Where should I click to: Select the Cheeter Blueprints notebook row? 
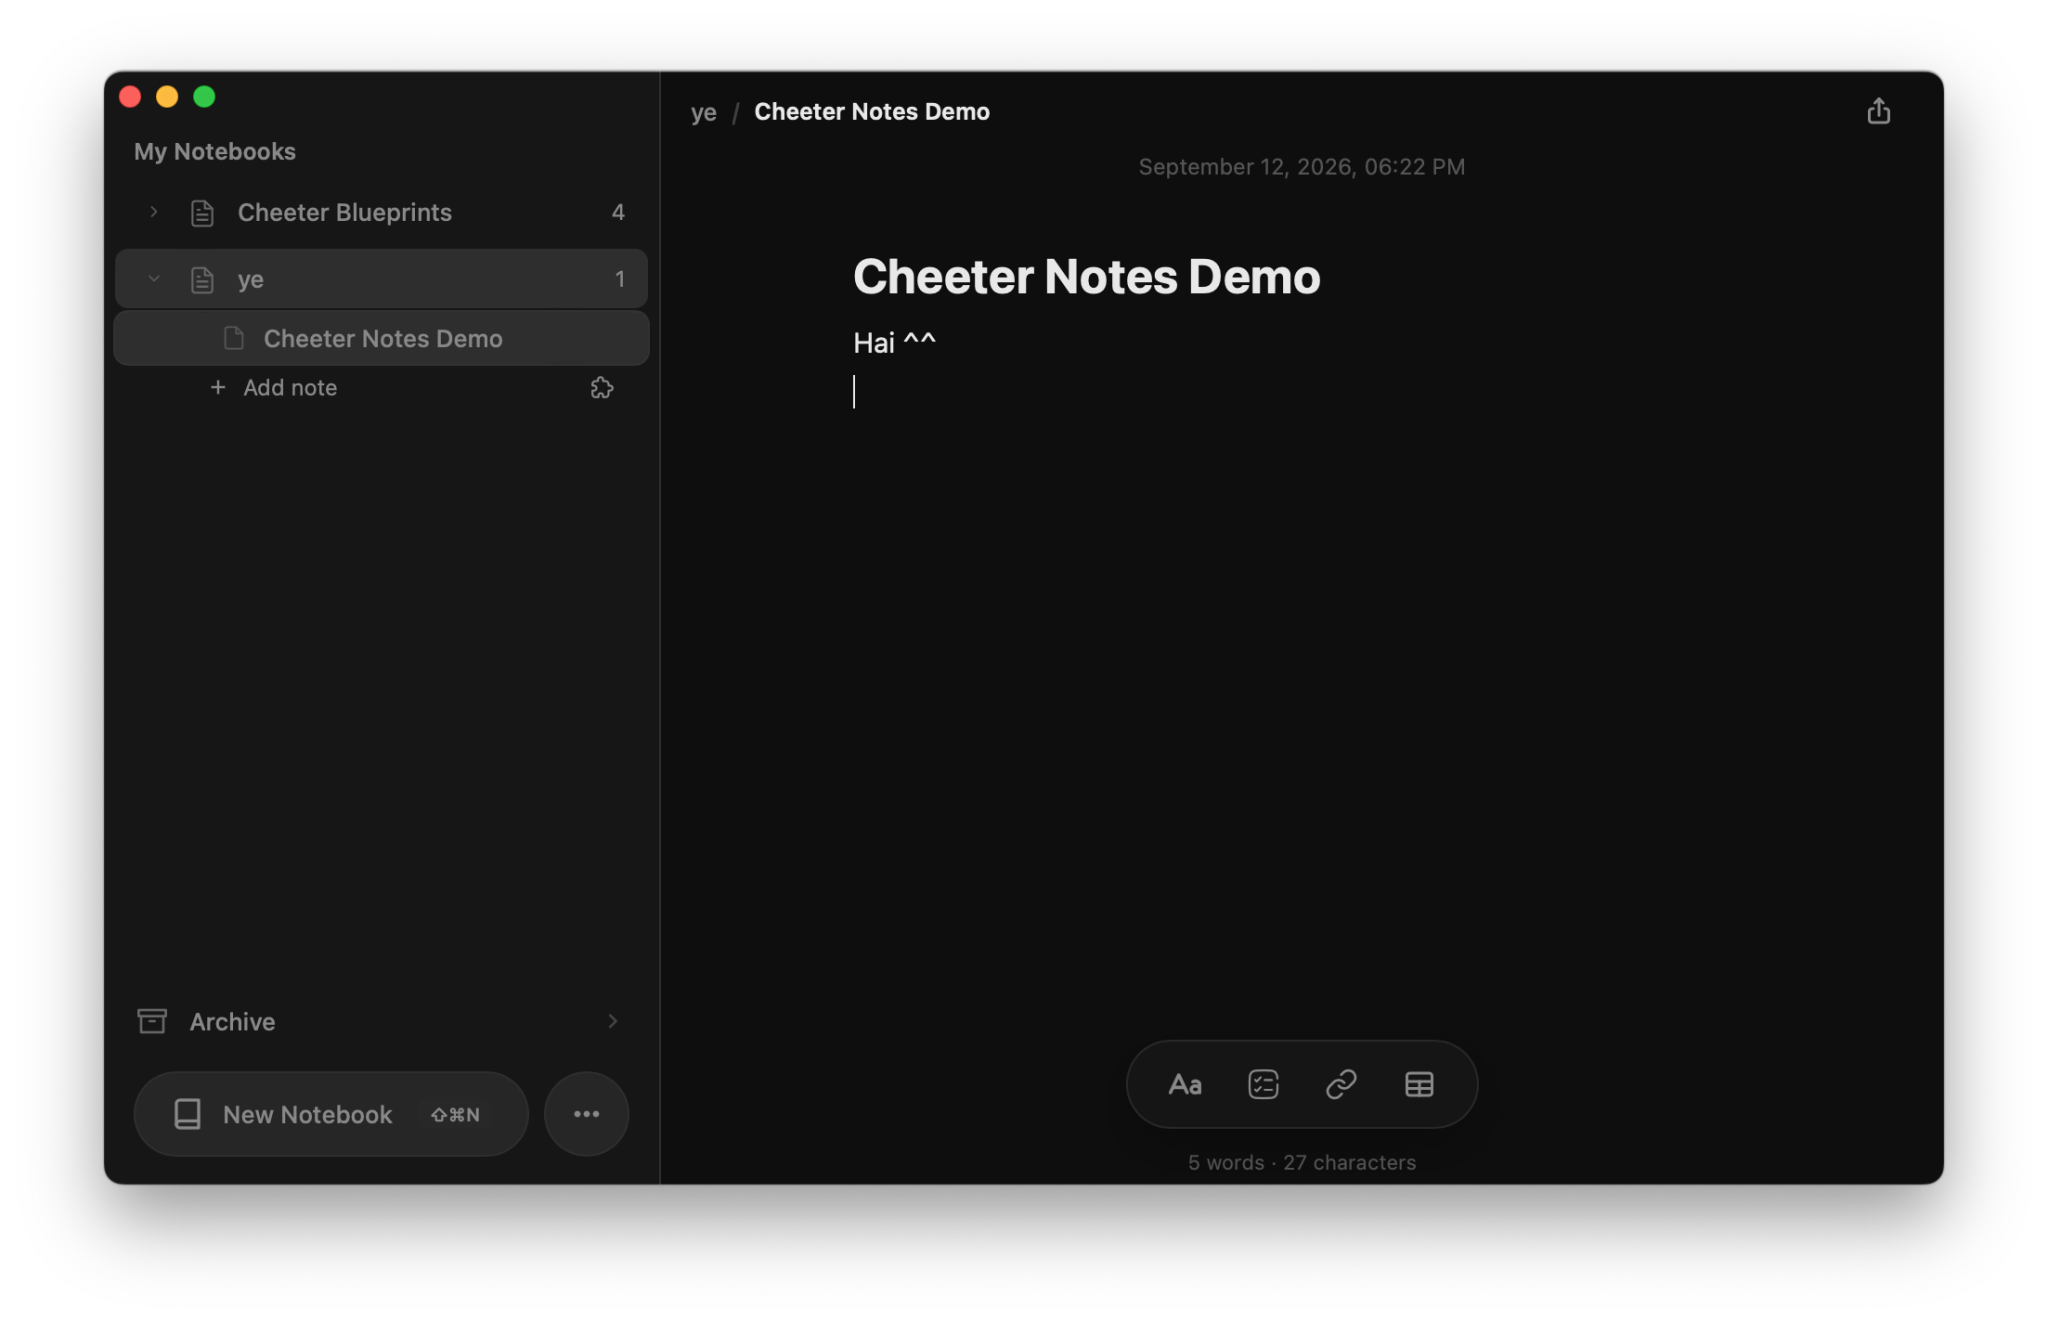381,212
